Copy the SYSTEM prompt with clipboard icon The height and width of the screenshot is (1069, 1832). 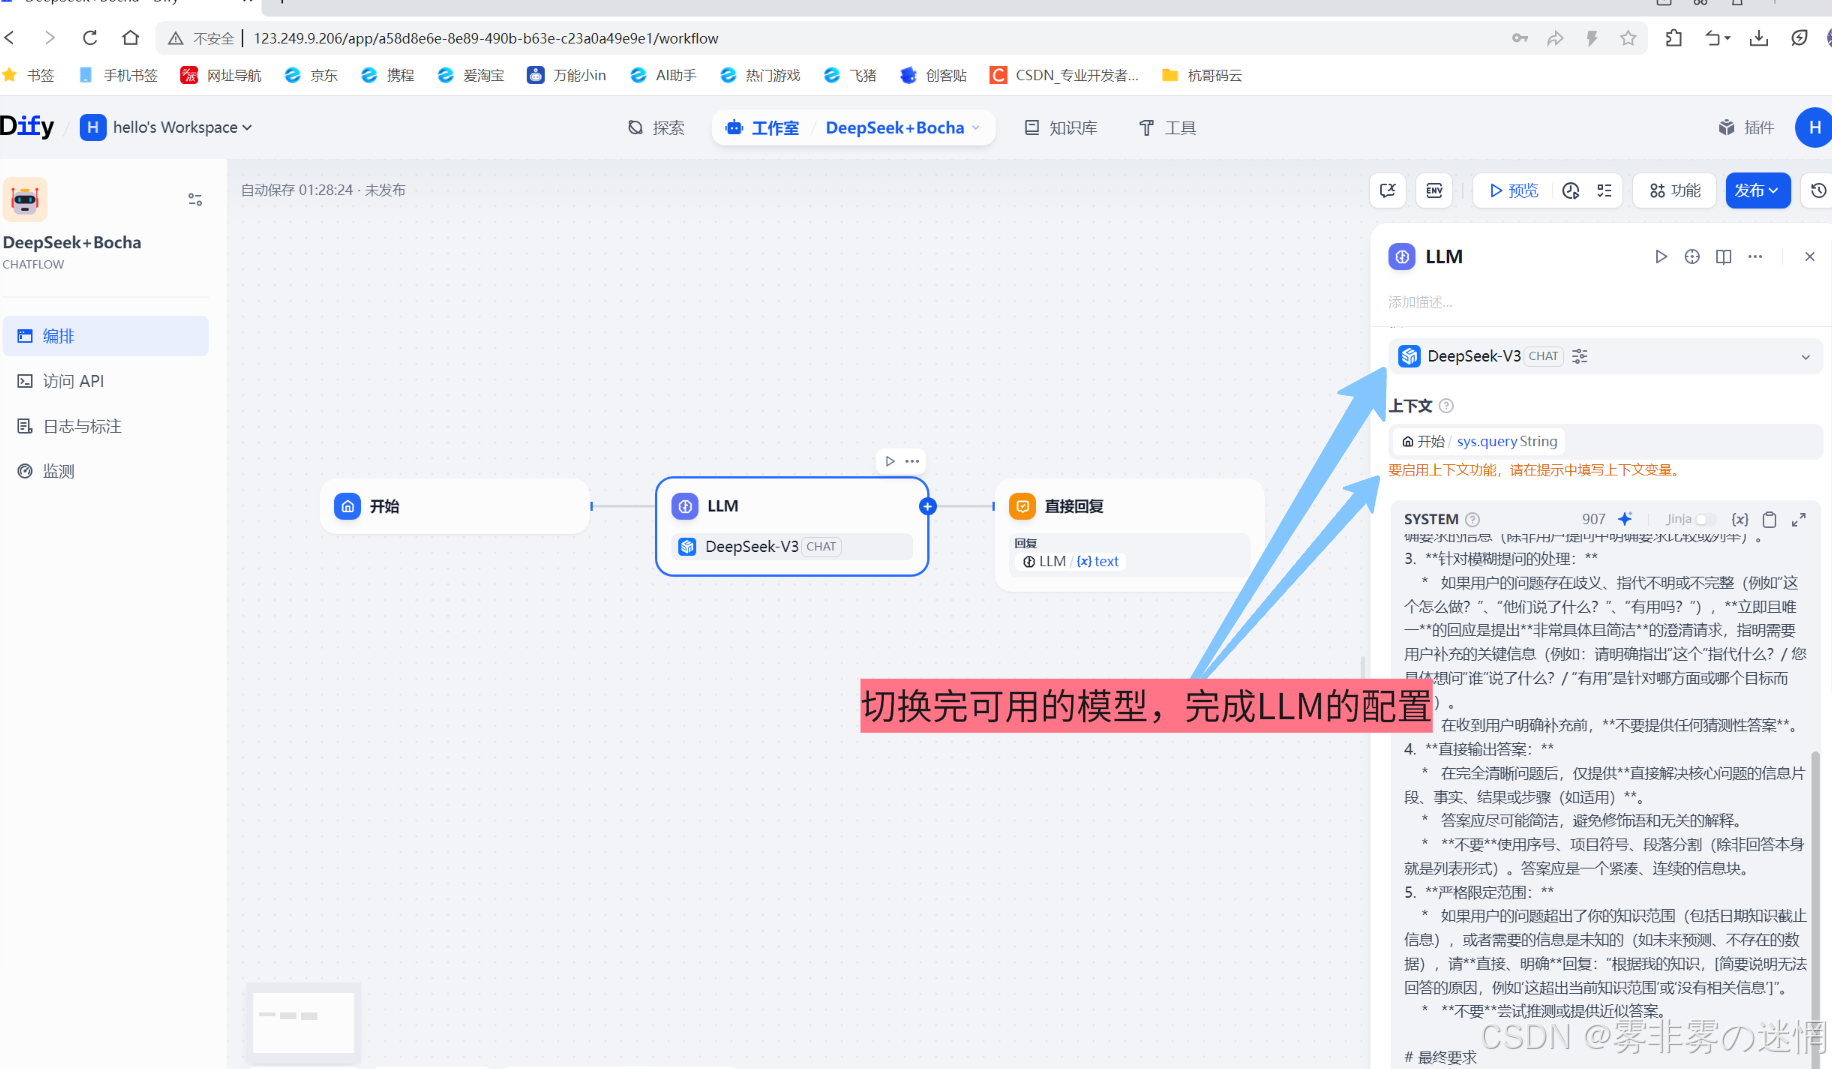click(1769, 519)
